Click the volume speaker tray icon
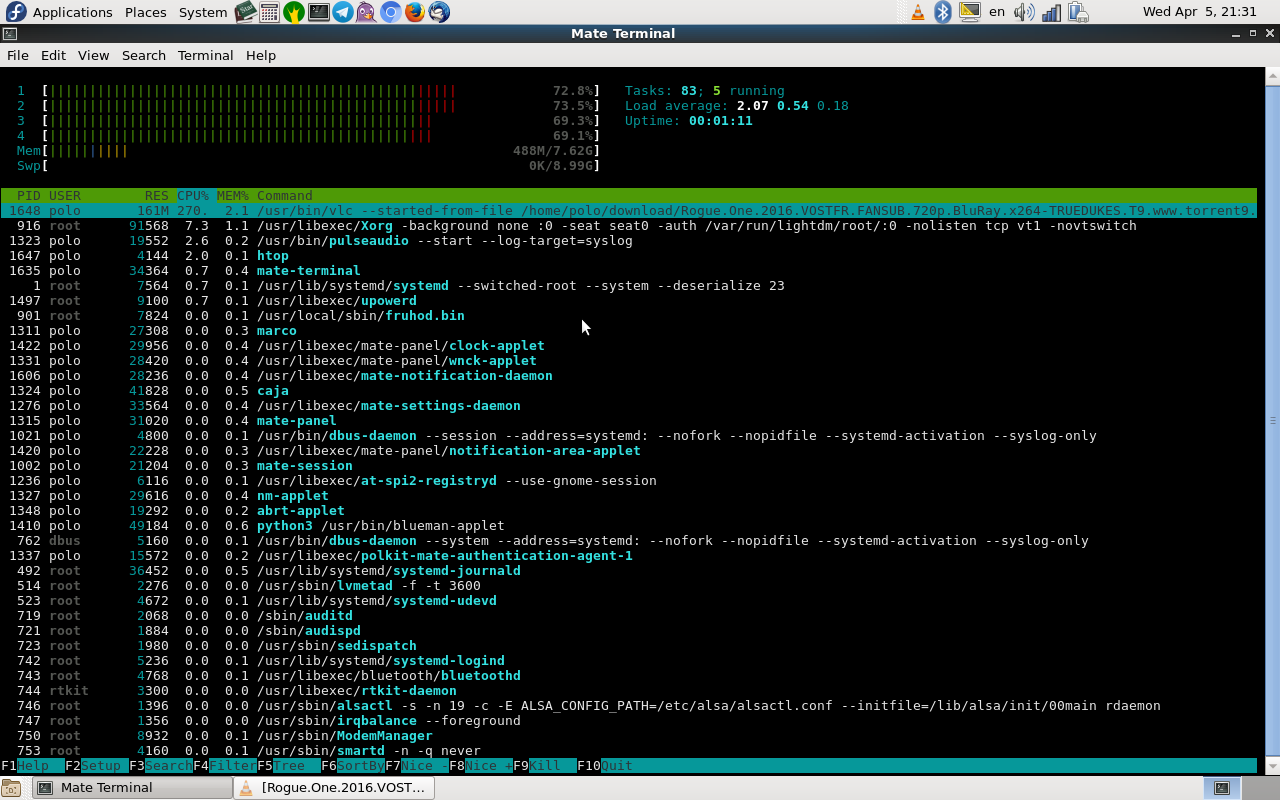 coord(1023,12)
